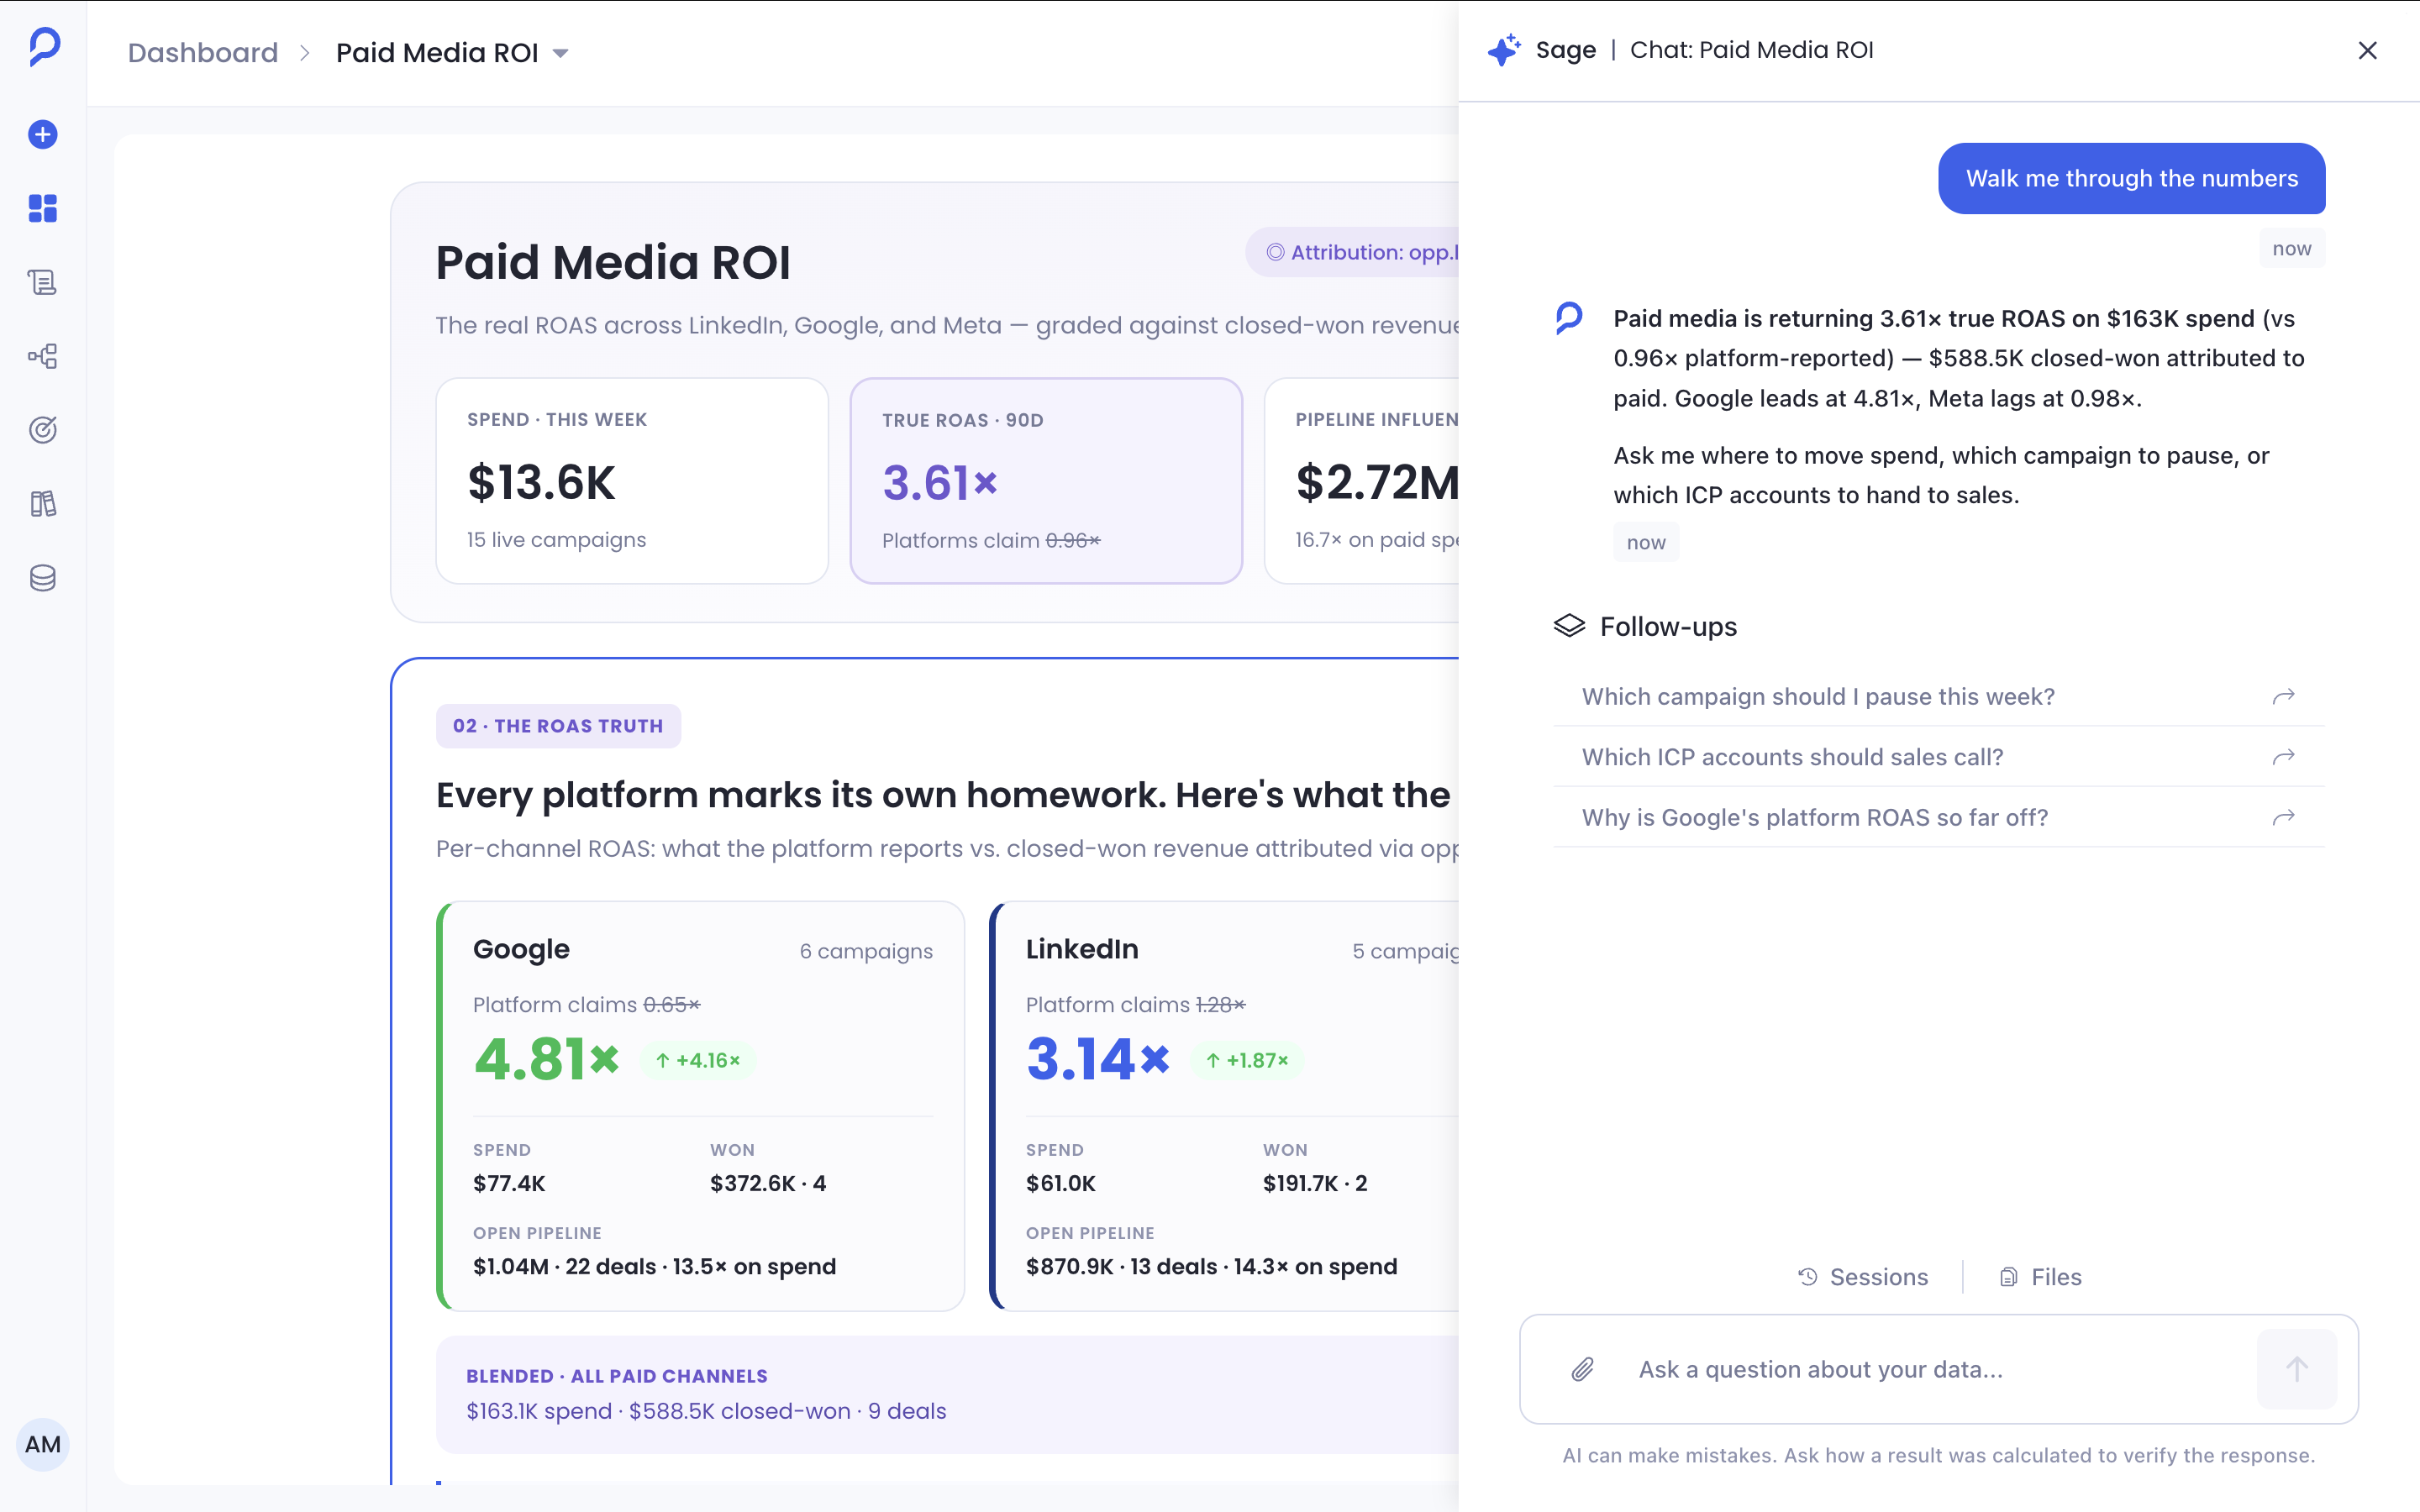The width and height of the screenshot is (2420, 1512).
Task: Open the stacked-list icon in sidebar
Action: pyautogui.click(x=43, y=282)
